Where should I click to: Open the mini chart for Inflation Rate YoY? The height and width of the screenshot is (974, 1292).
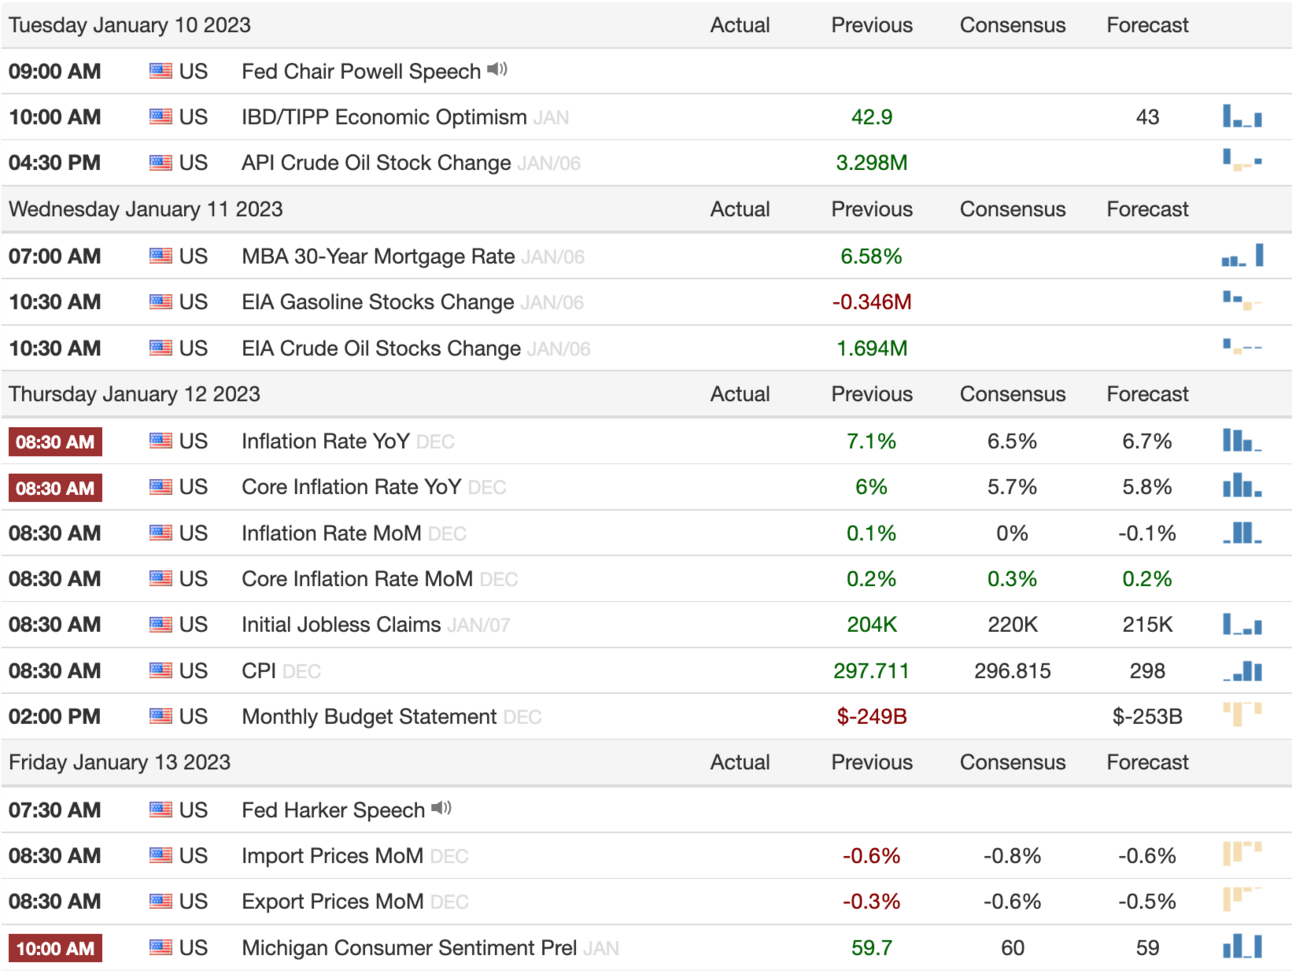(x=1242, y=441)
